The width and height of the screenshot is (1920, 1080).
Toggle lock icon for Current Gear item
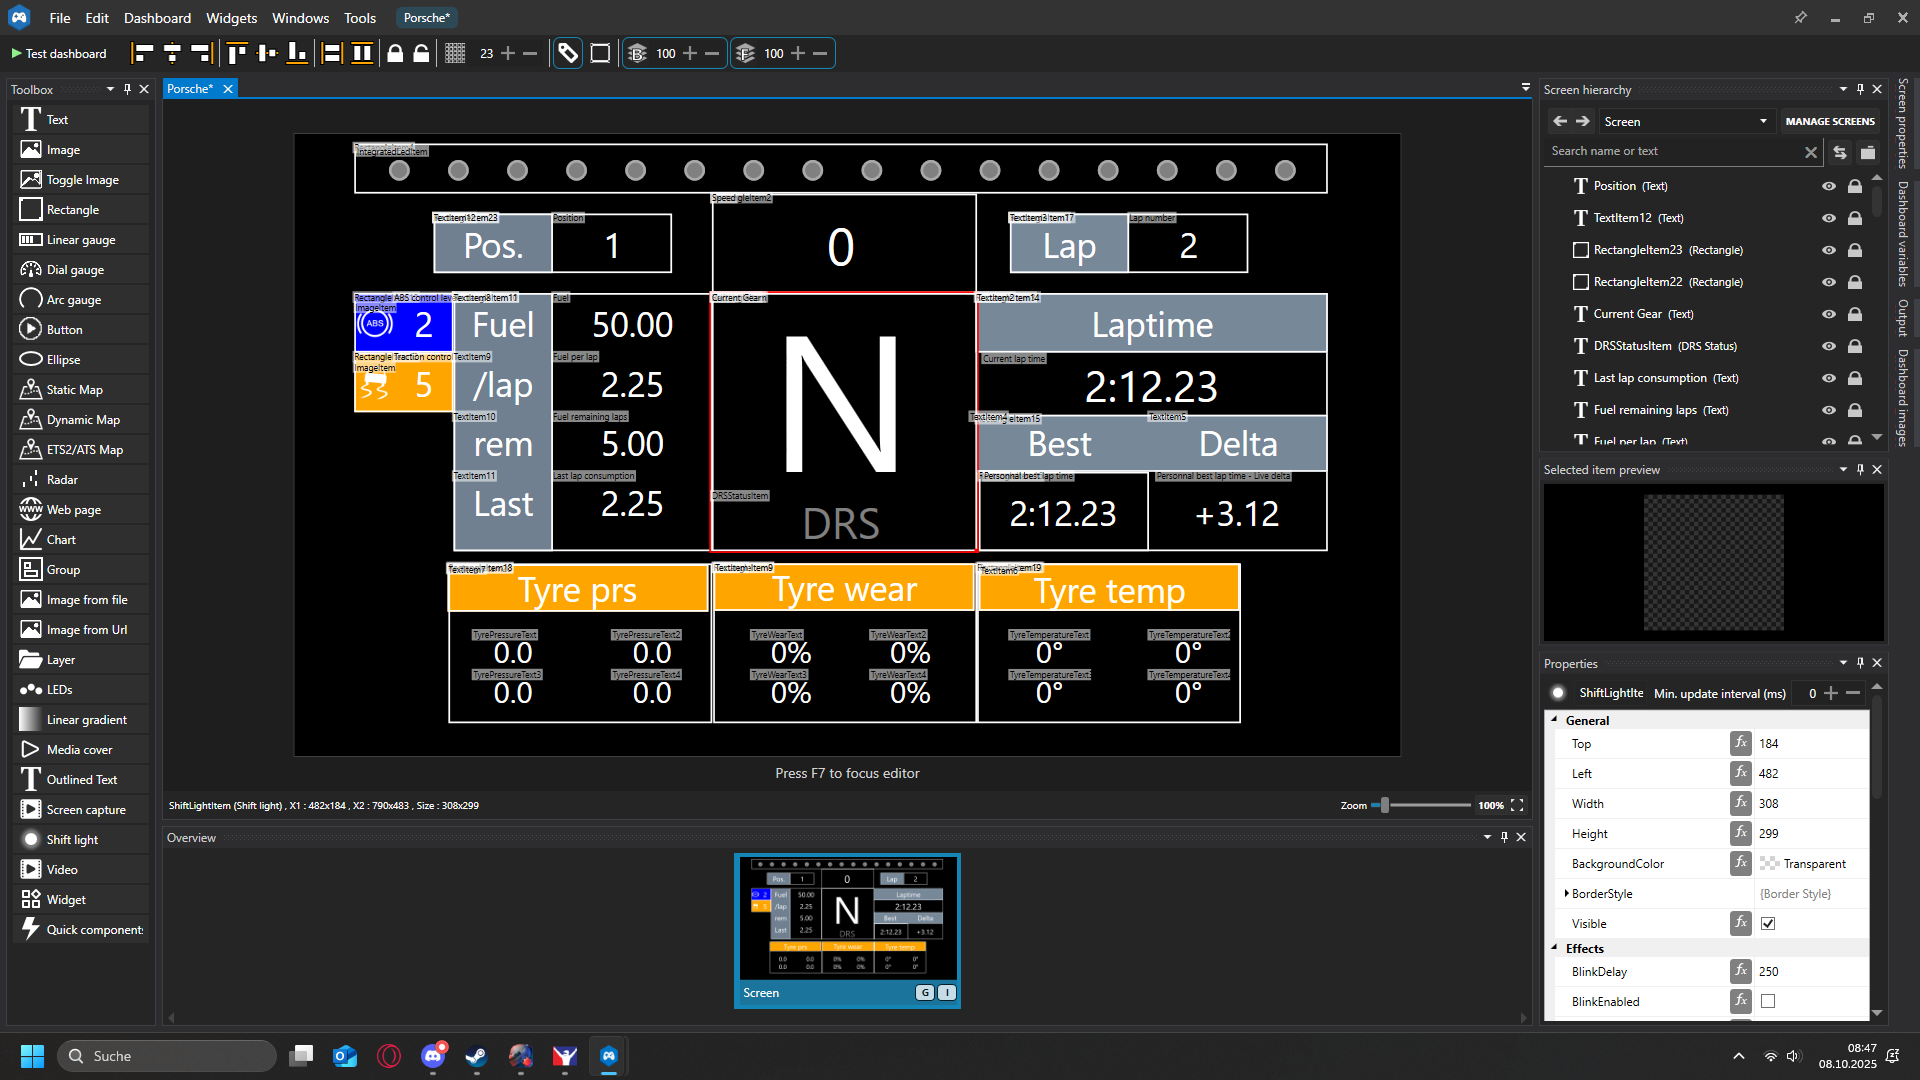1854,314
